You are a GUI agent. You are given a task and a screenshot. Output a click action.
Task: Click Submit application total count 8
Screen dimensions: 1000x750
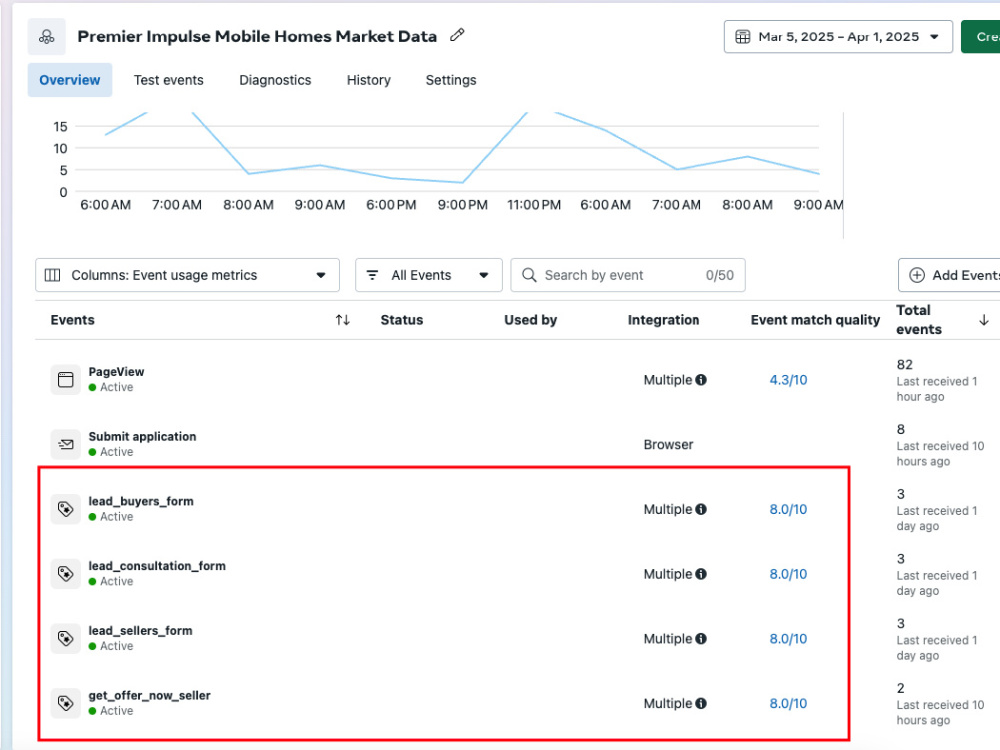(901, 429)
